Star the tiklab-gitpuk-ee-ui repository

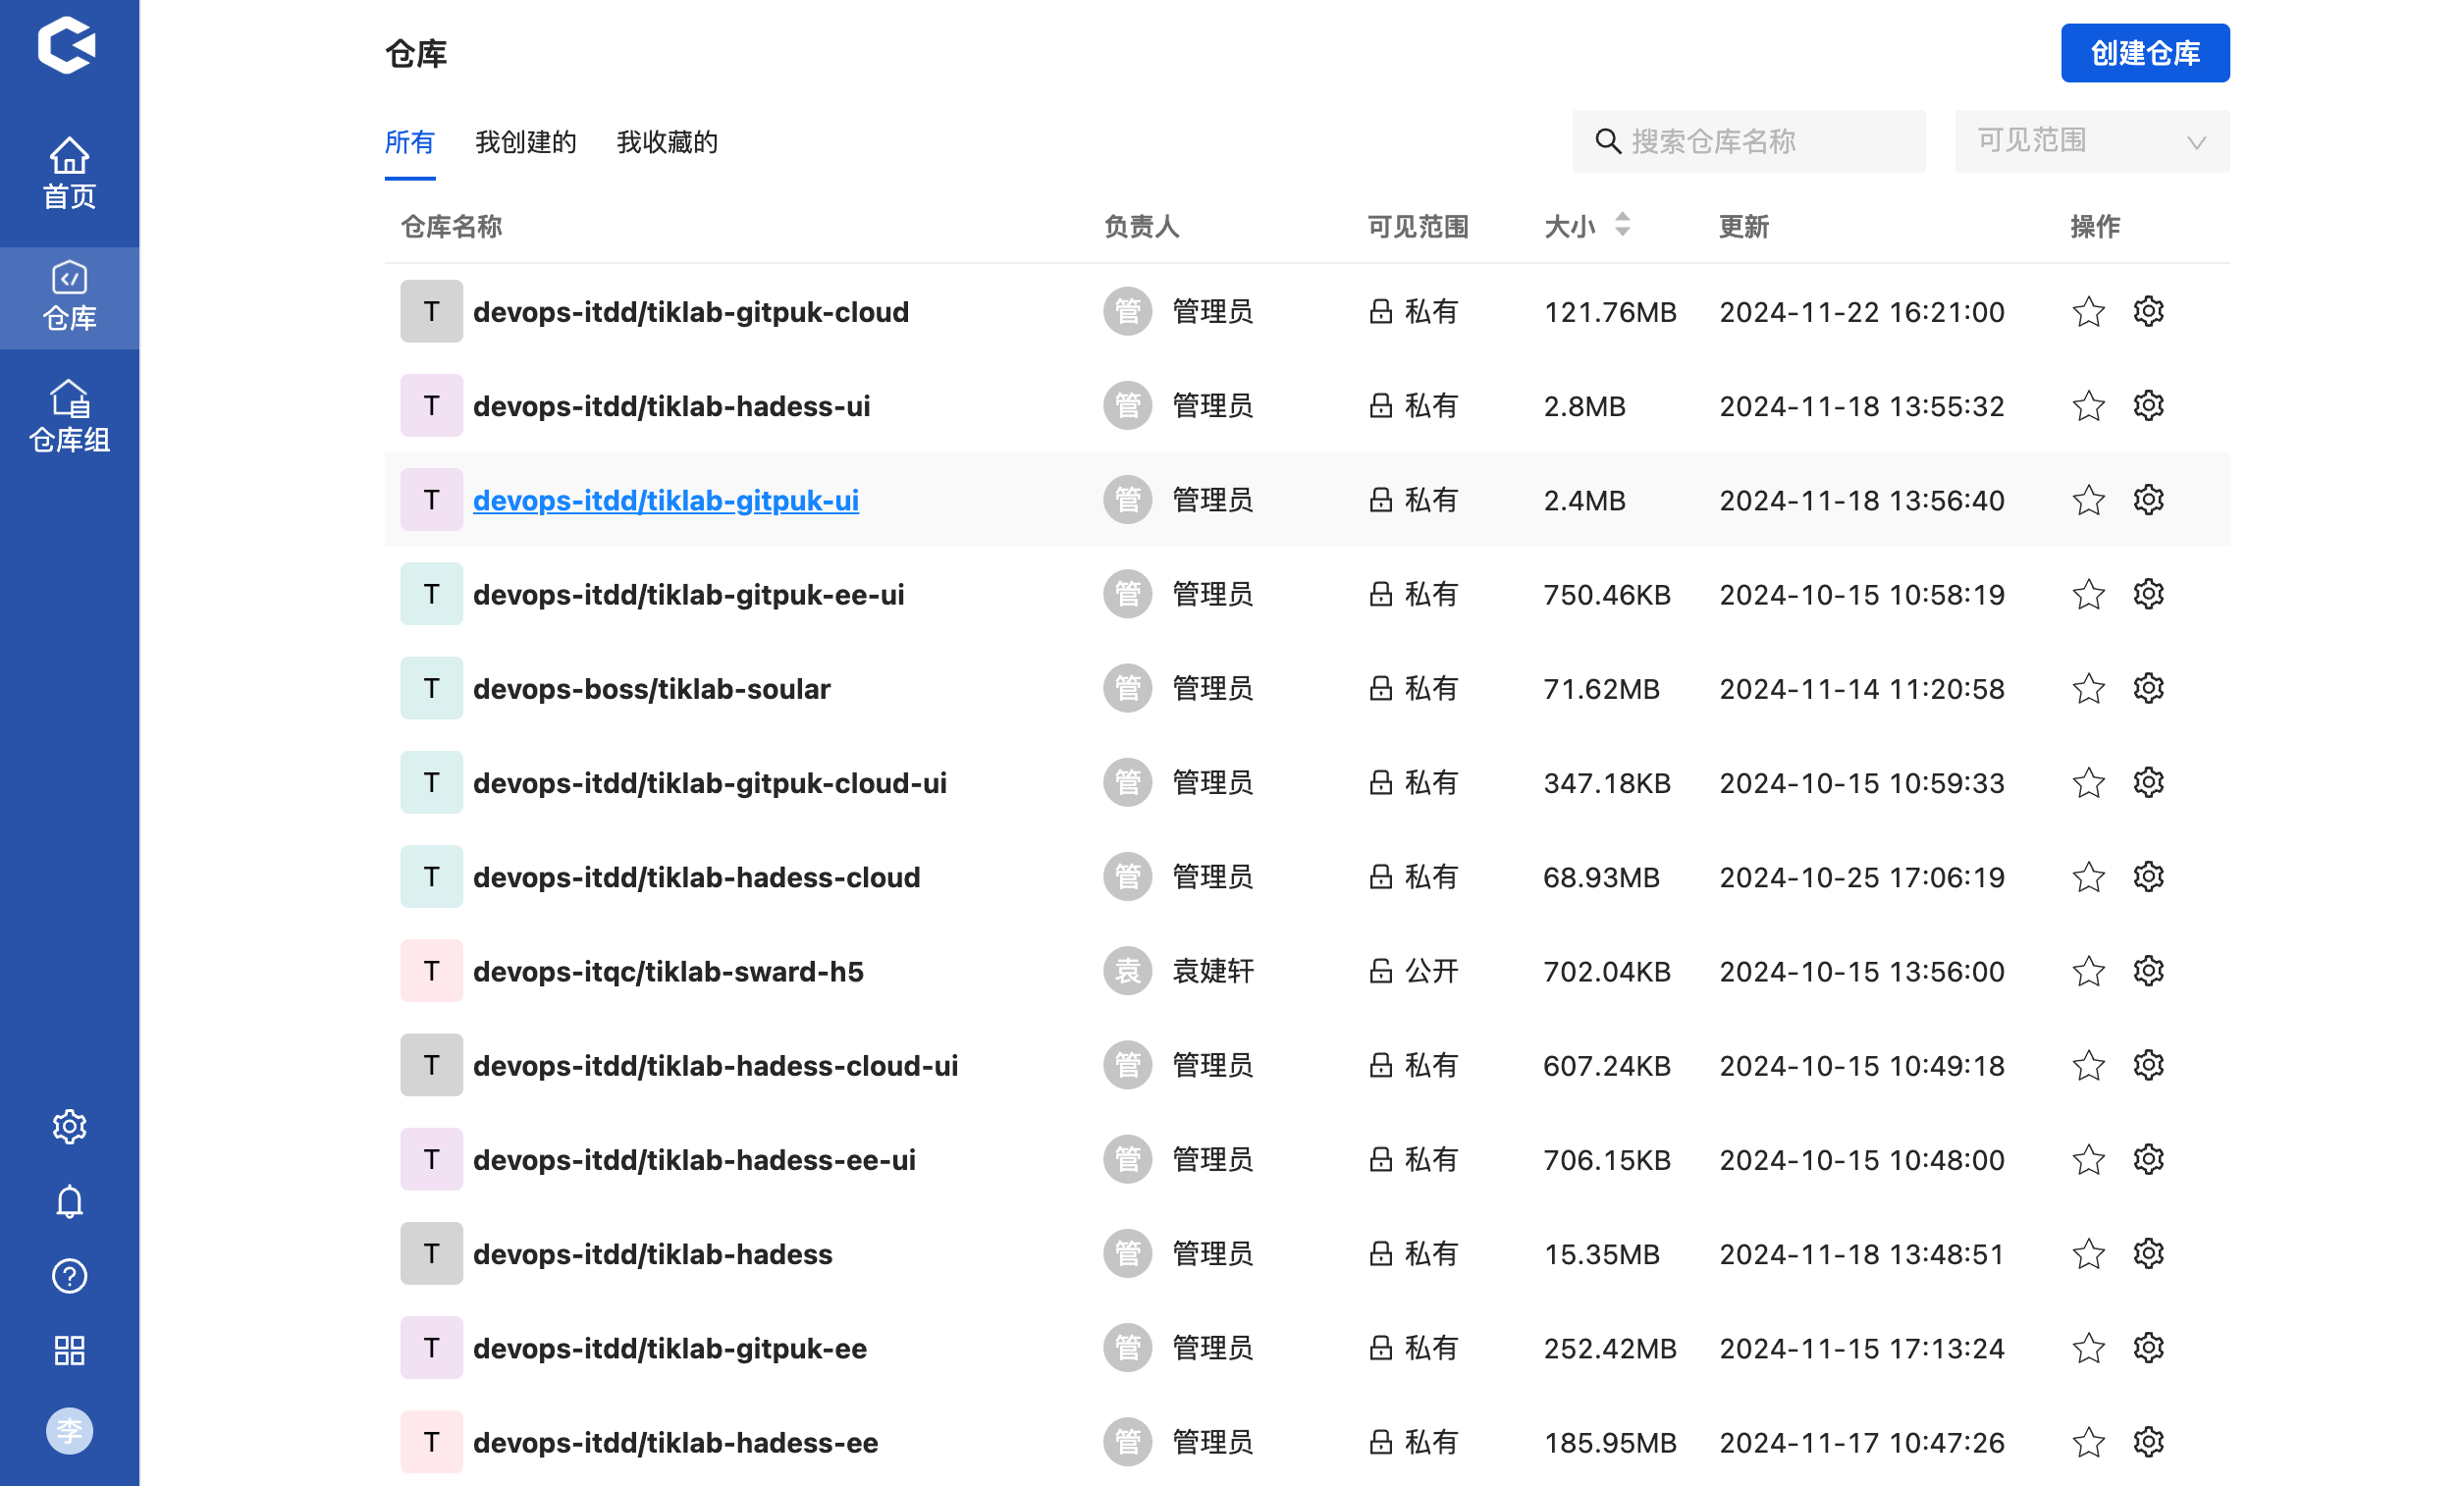click(2088, 595)
